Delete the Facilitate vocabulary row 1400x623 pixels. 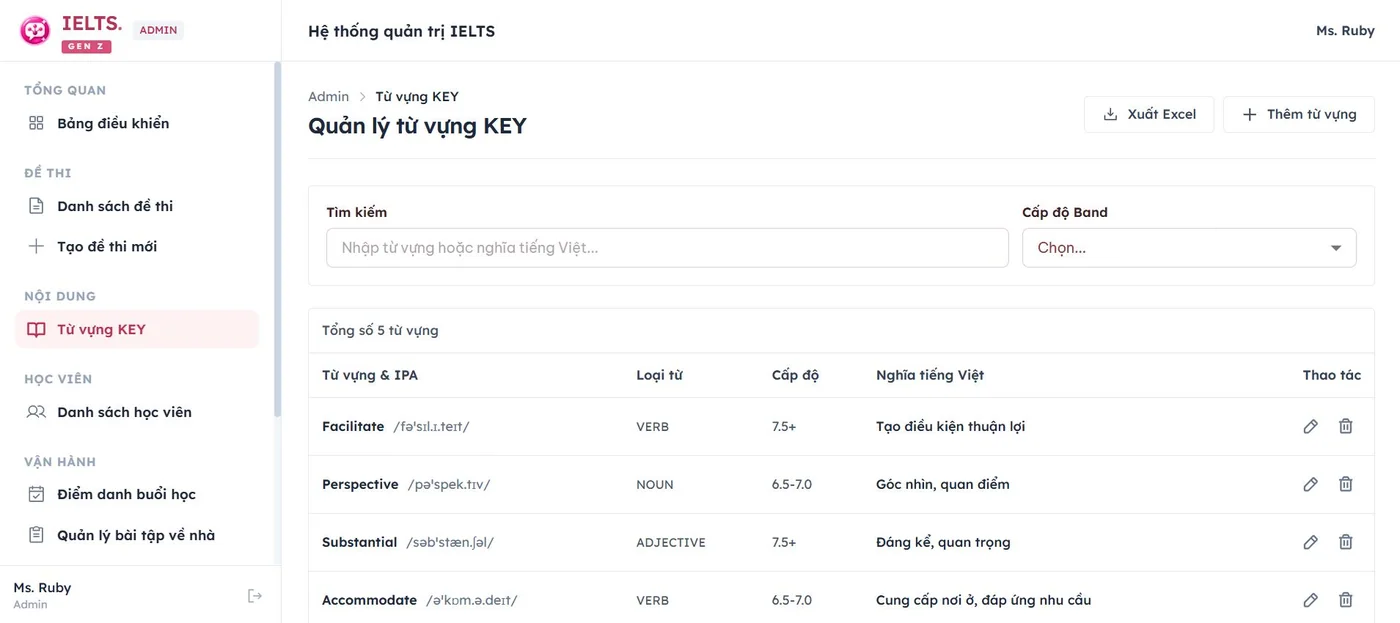[x=1346, y=426]
